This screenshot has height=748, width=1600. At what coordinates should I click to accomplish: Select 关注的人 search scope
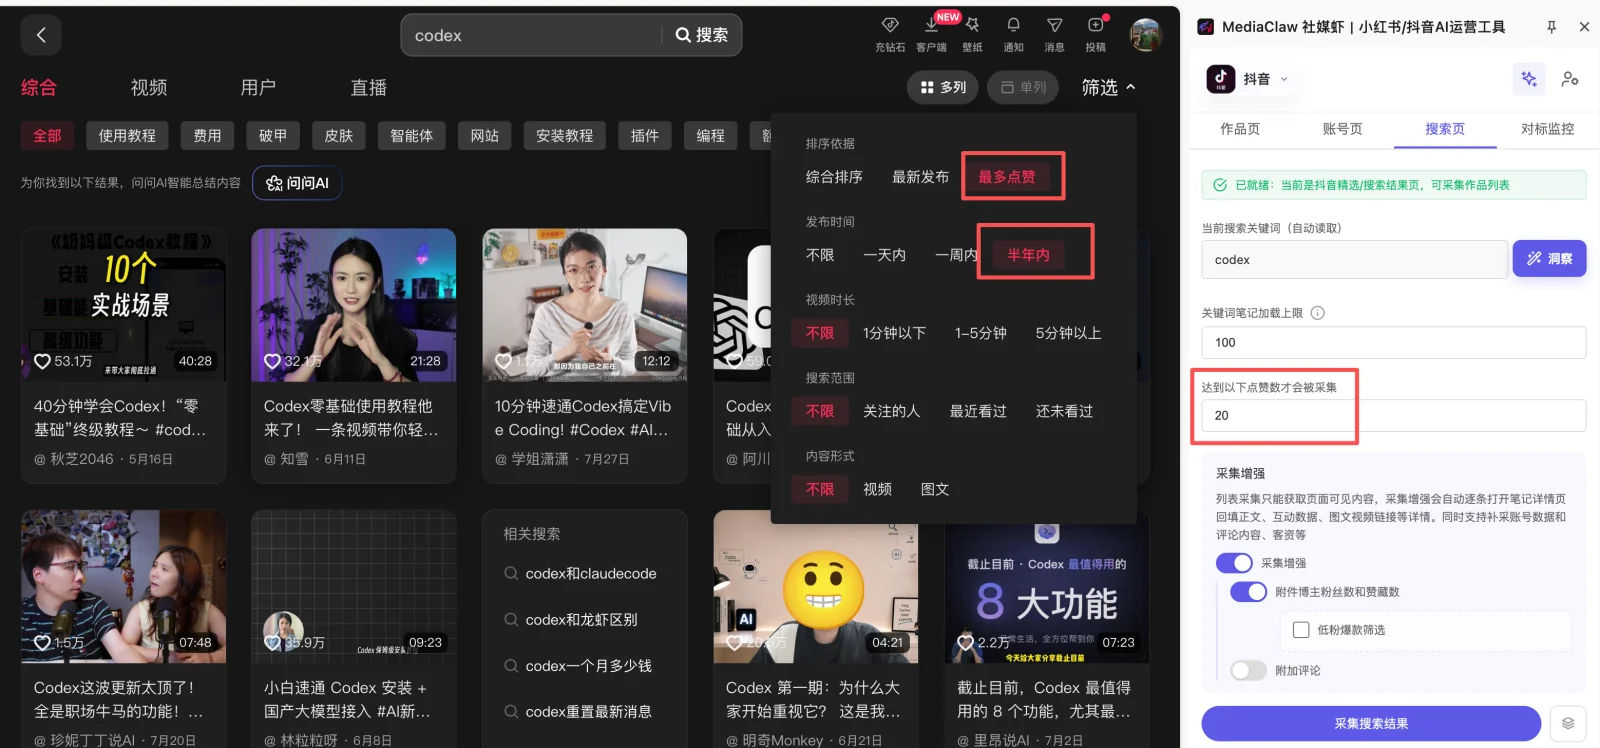pos(891,411)
